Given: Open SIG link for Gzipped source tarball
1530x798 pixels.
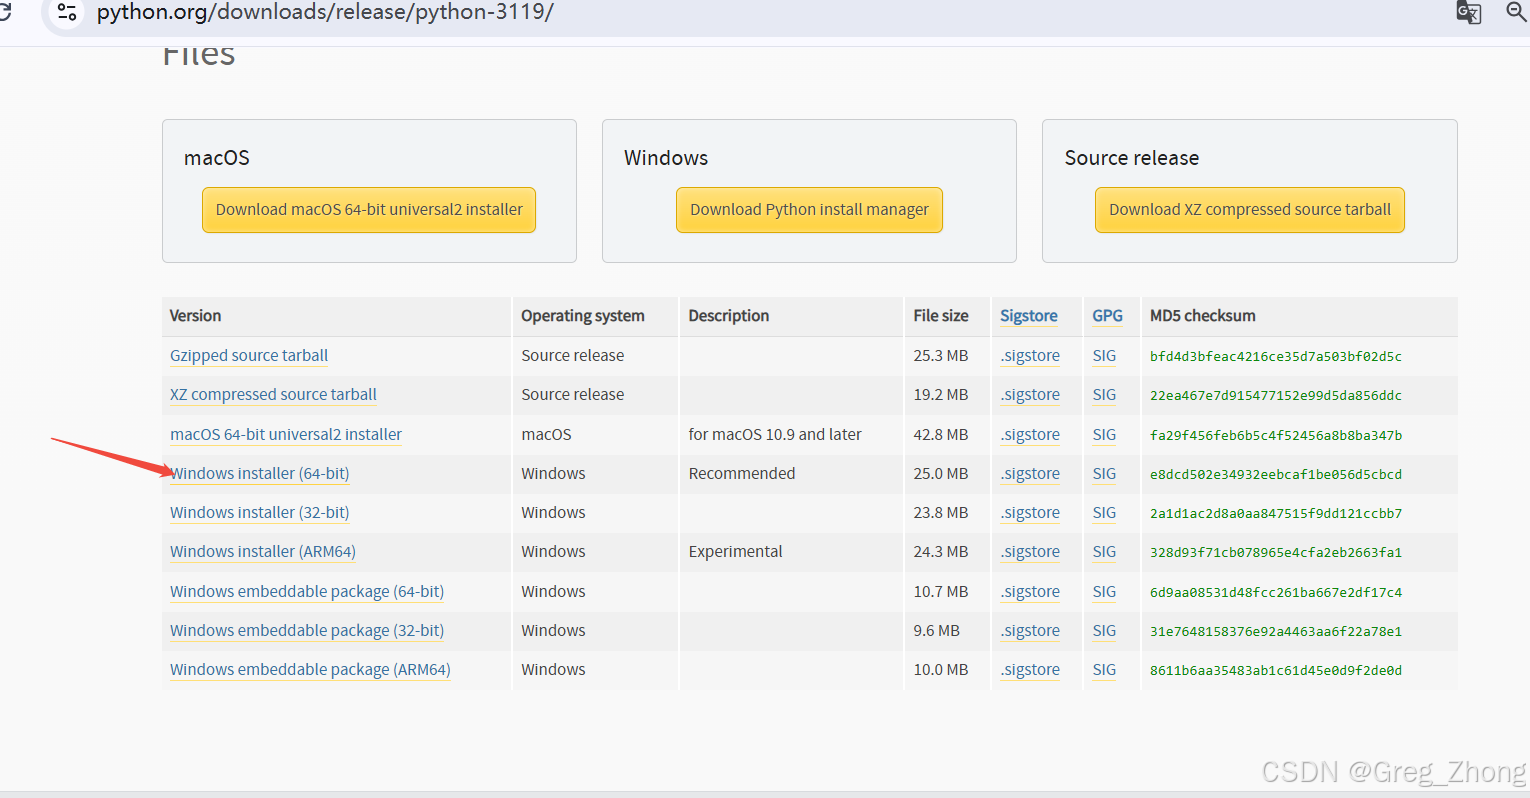Looking at the screenshot, I should [x=1104, y=356].
